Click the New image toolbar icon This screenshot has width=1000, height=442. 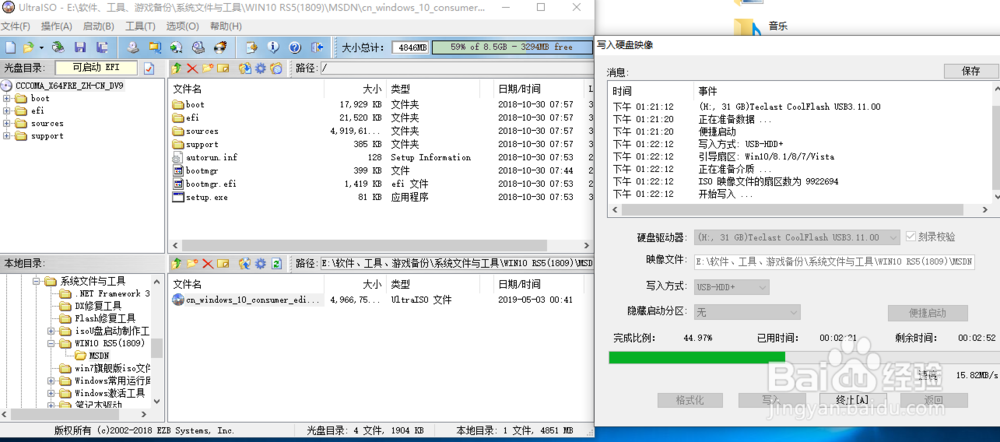9,47
